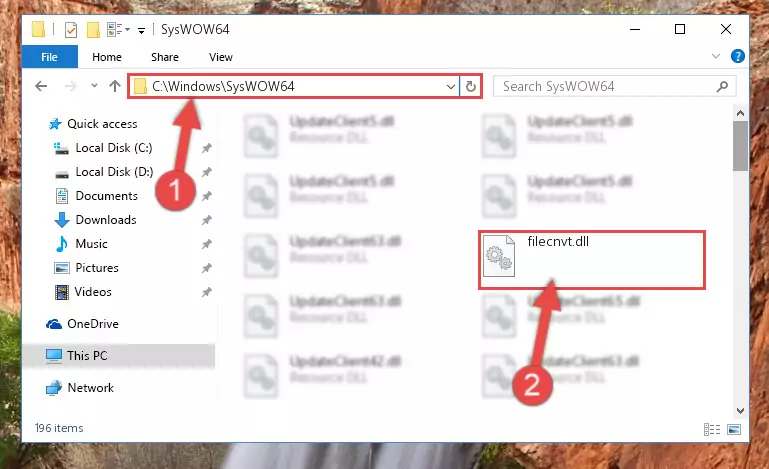Click the search magnifier icon

click(722, 87)
